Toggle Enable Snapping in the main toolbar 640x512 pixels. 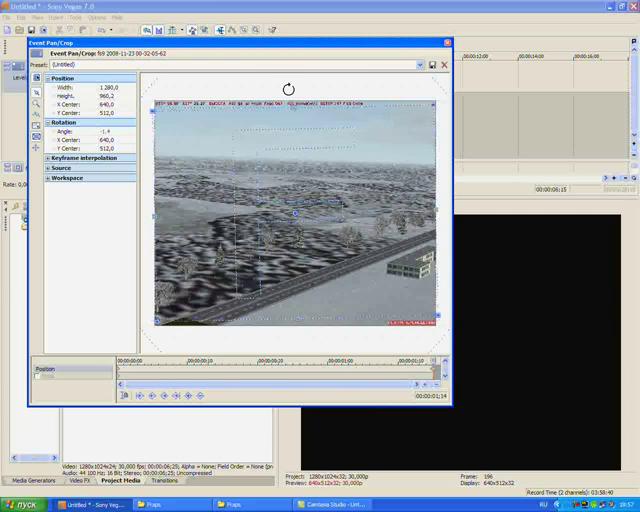pos(147,30)
